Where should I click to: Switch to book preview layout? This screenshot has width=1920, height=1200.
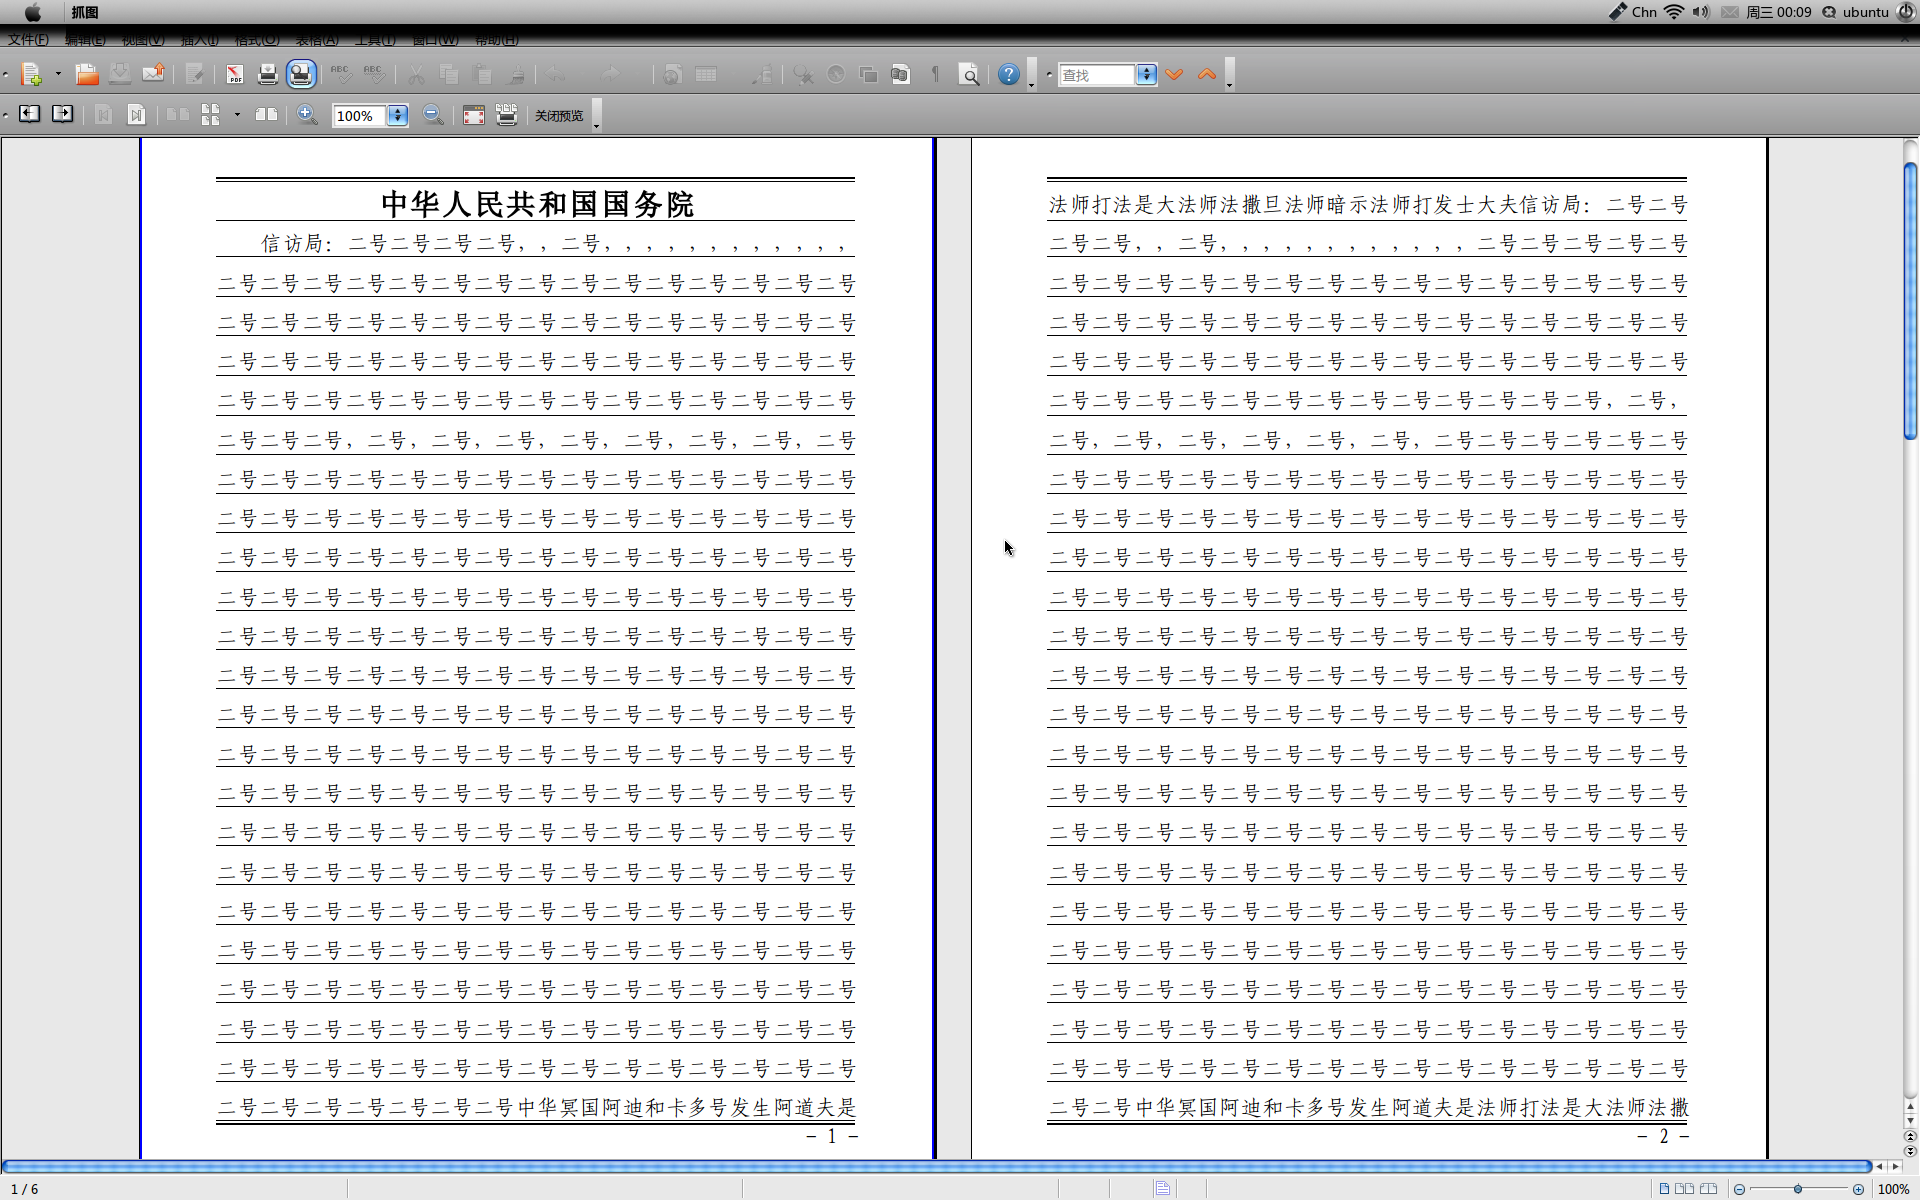pos(266,115)
